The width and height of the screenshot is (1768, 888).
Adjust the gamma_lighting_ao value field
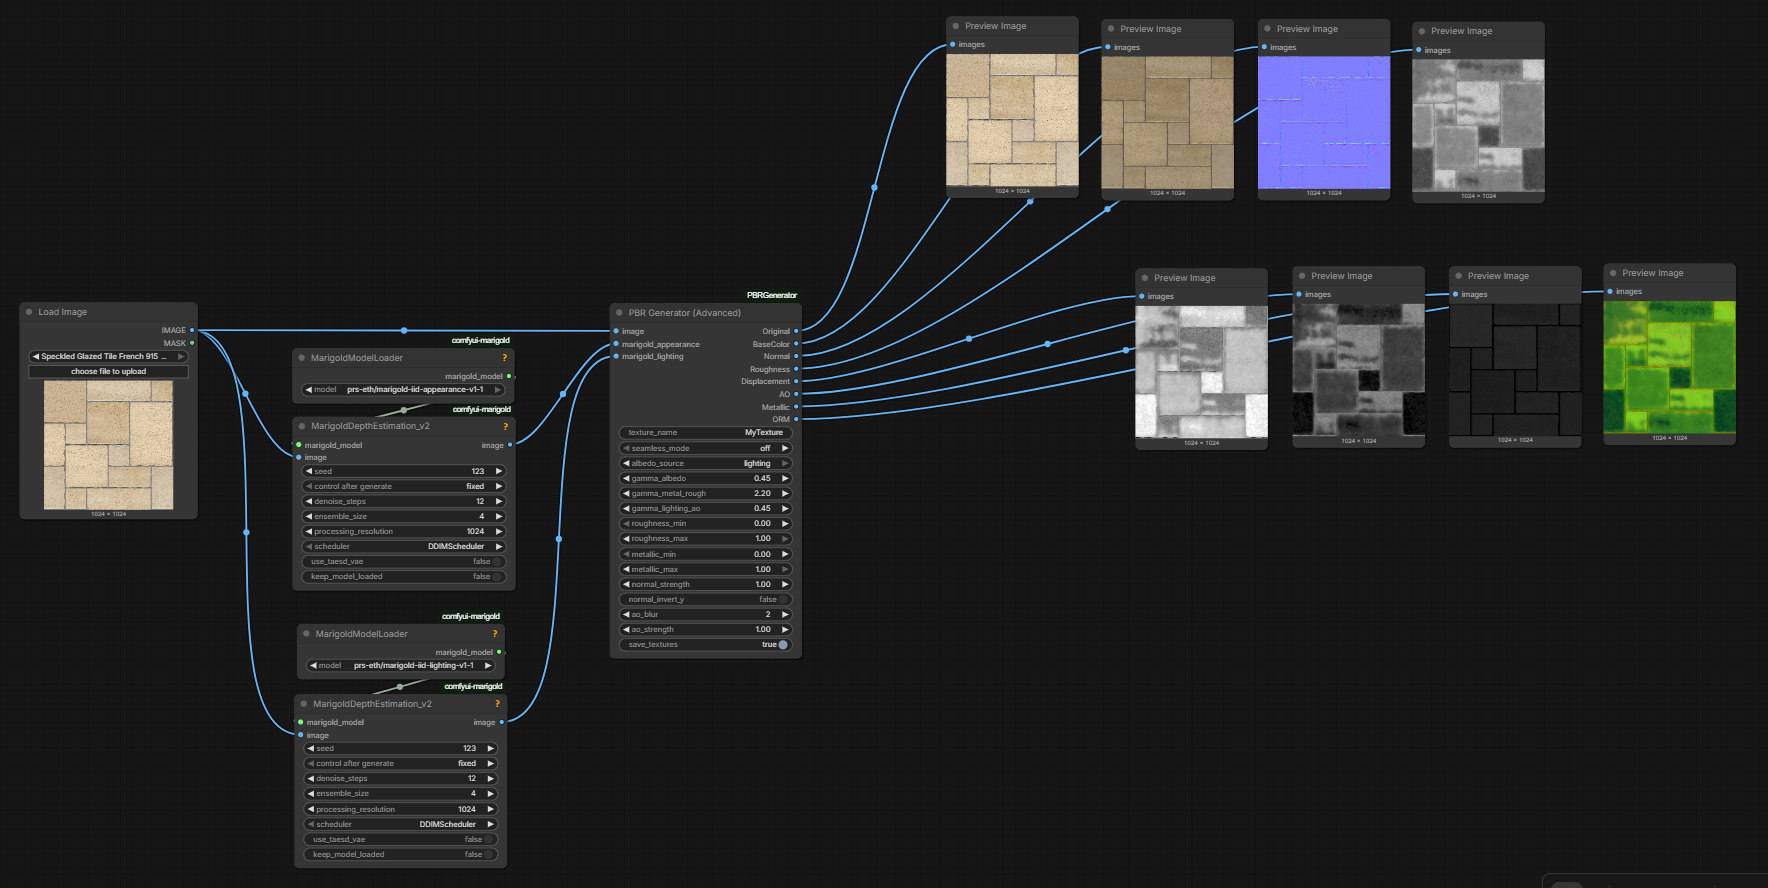(706, 508)
